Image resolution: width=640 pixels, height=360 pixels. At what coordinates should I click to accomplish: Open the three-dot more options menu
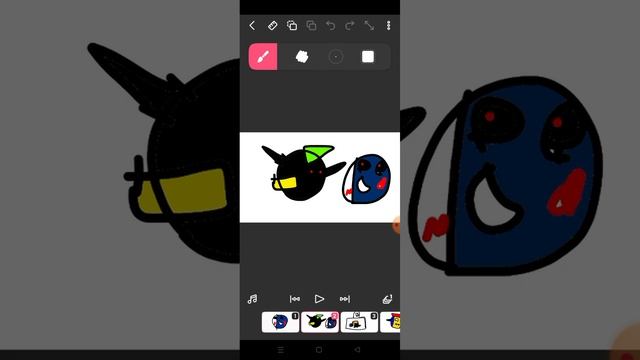389,25
